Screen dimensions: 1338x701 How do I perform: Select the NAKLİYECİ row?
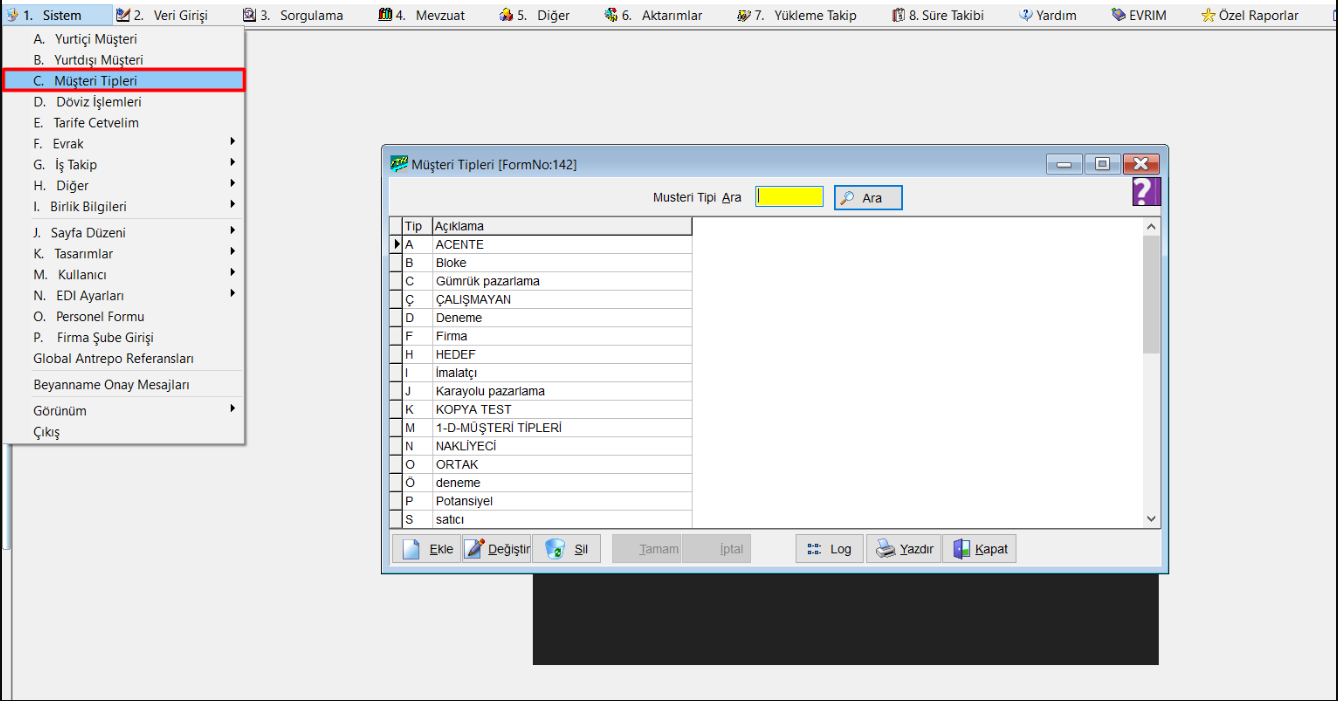point(541,446)
